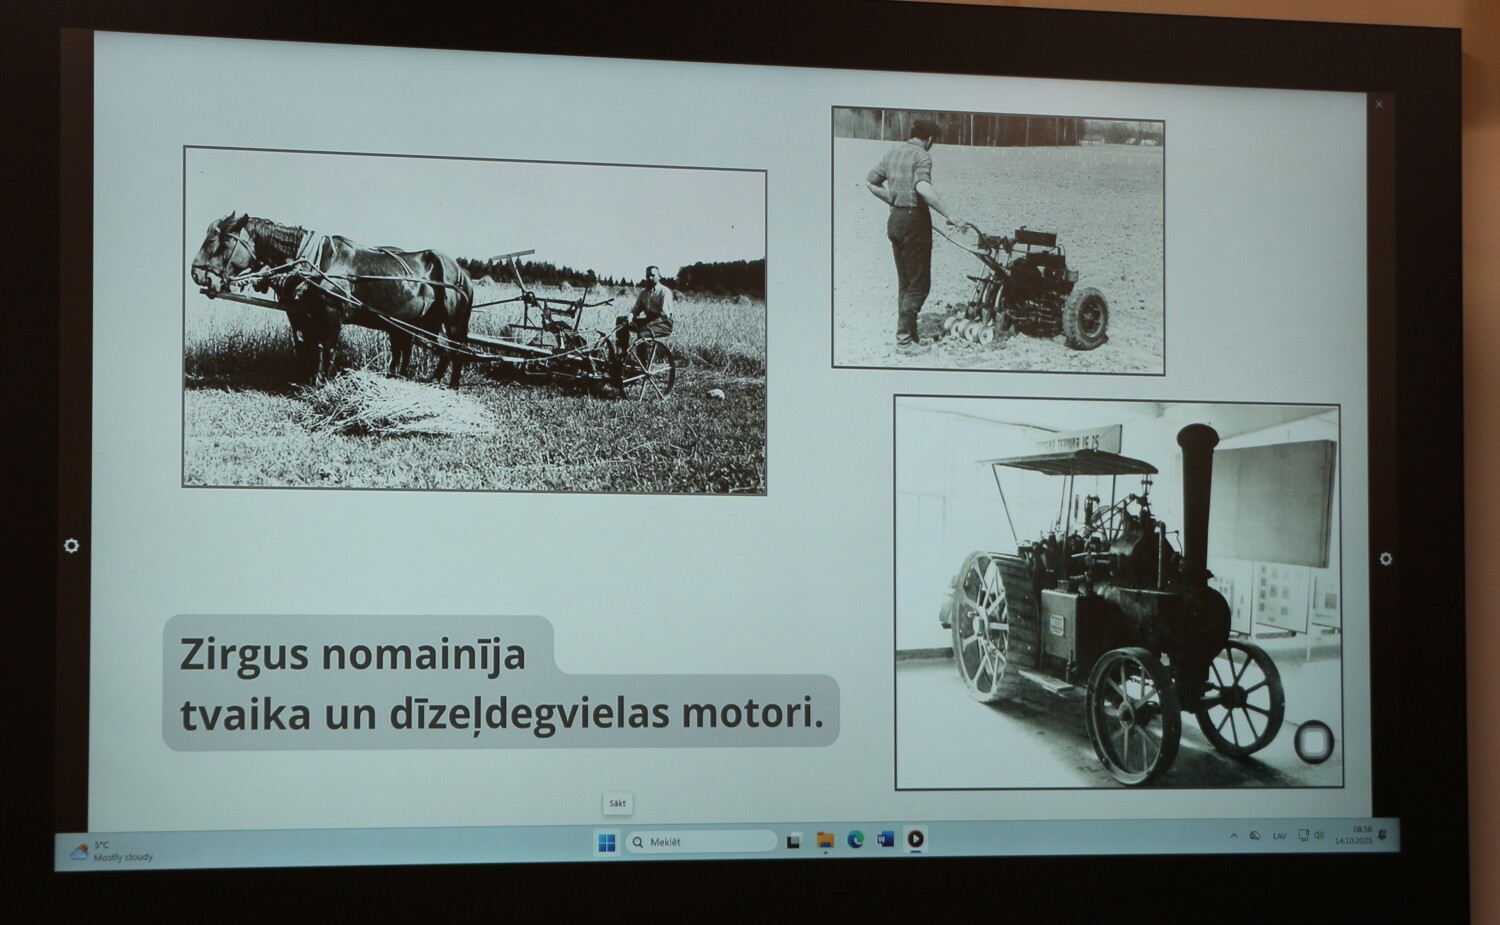Viewport: 1500px width, 925px height.
Task: Open the weather widget showing 5°C
Action: pos(112,852)
